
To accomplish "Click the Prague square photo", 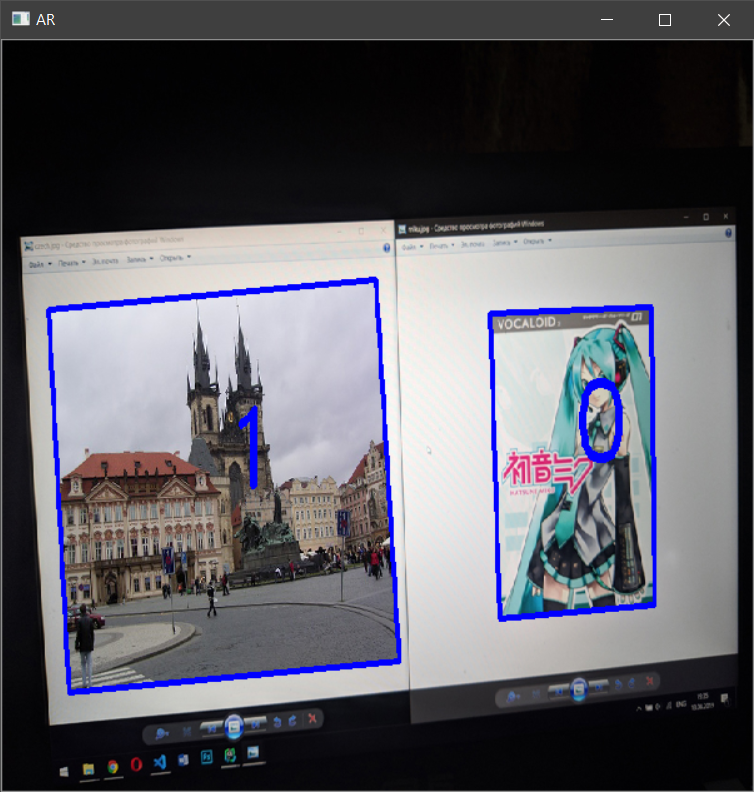I will [x=224, y=486].
